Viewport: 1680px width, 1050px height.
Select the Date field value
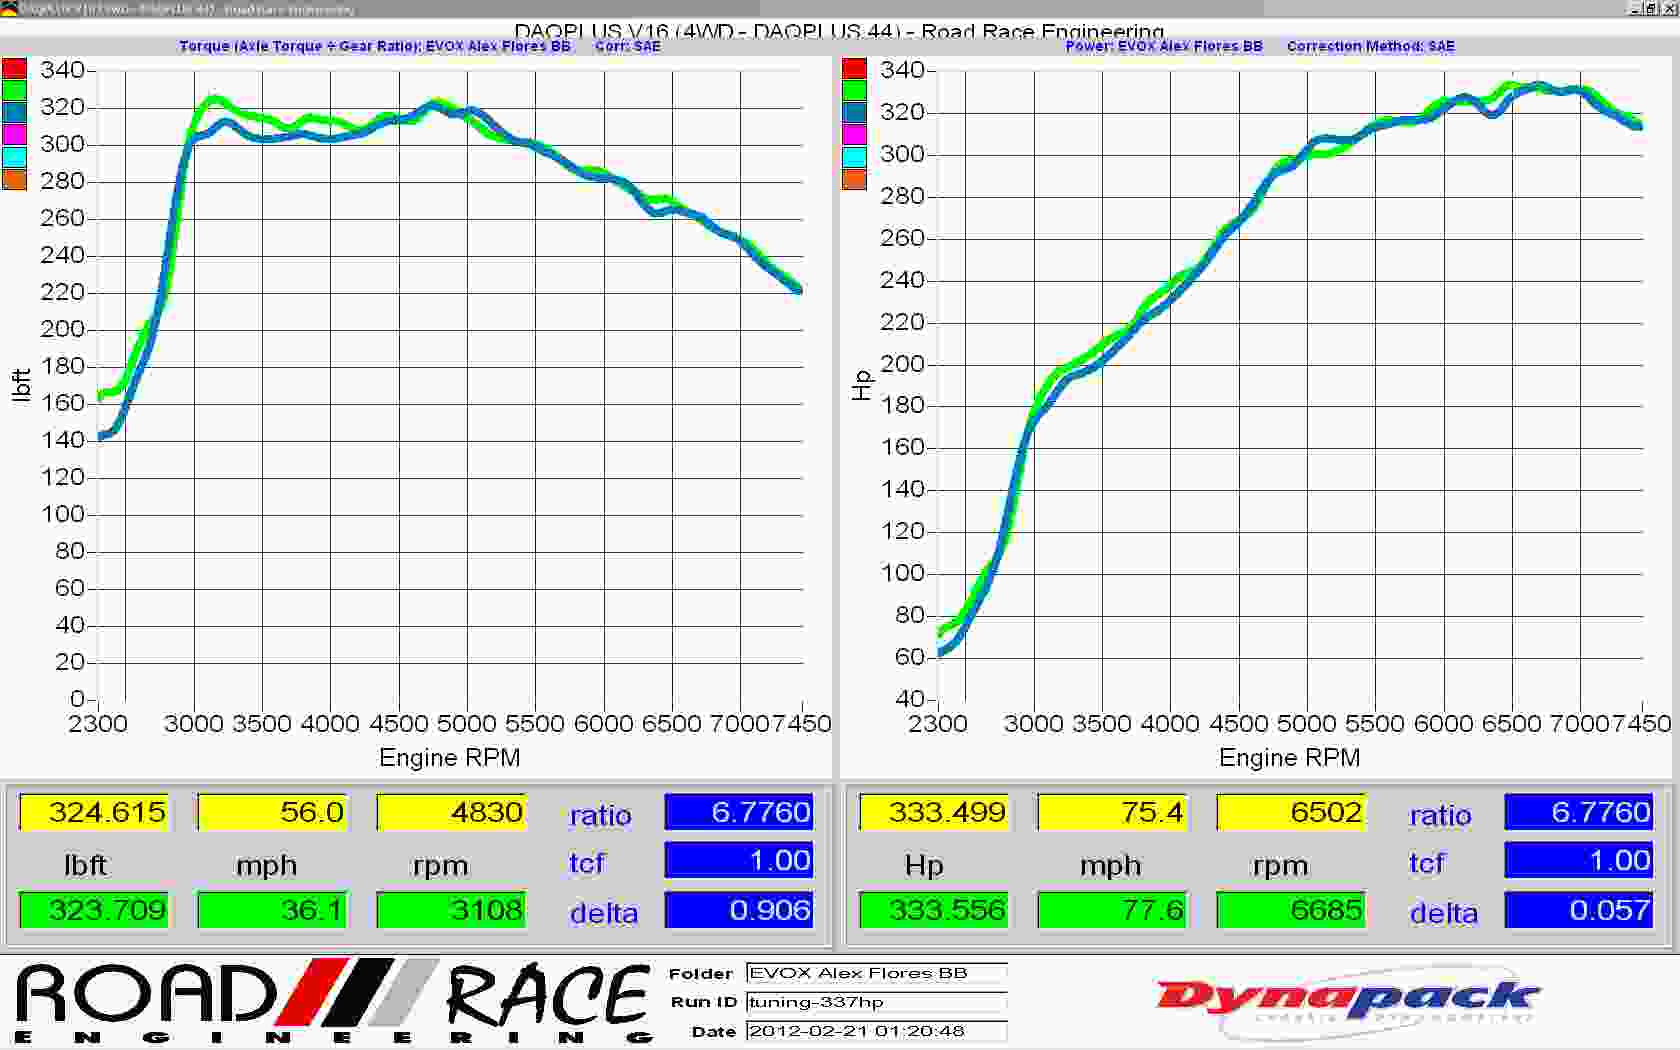pyautogui.click(x=876, y=1031)
